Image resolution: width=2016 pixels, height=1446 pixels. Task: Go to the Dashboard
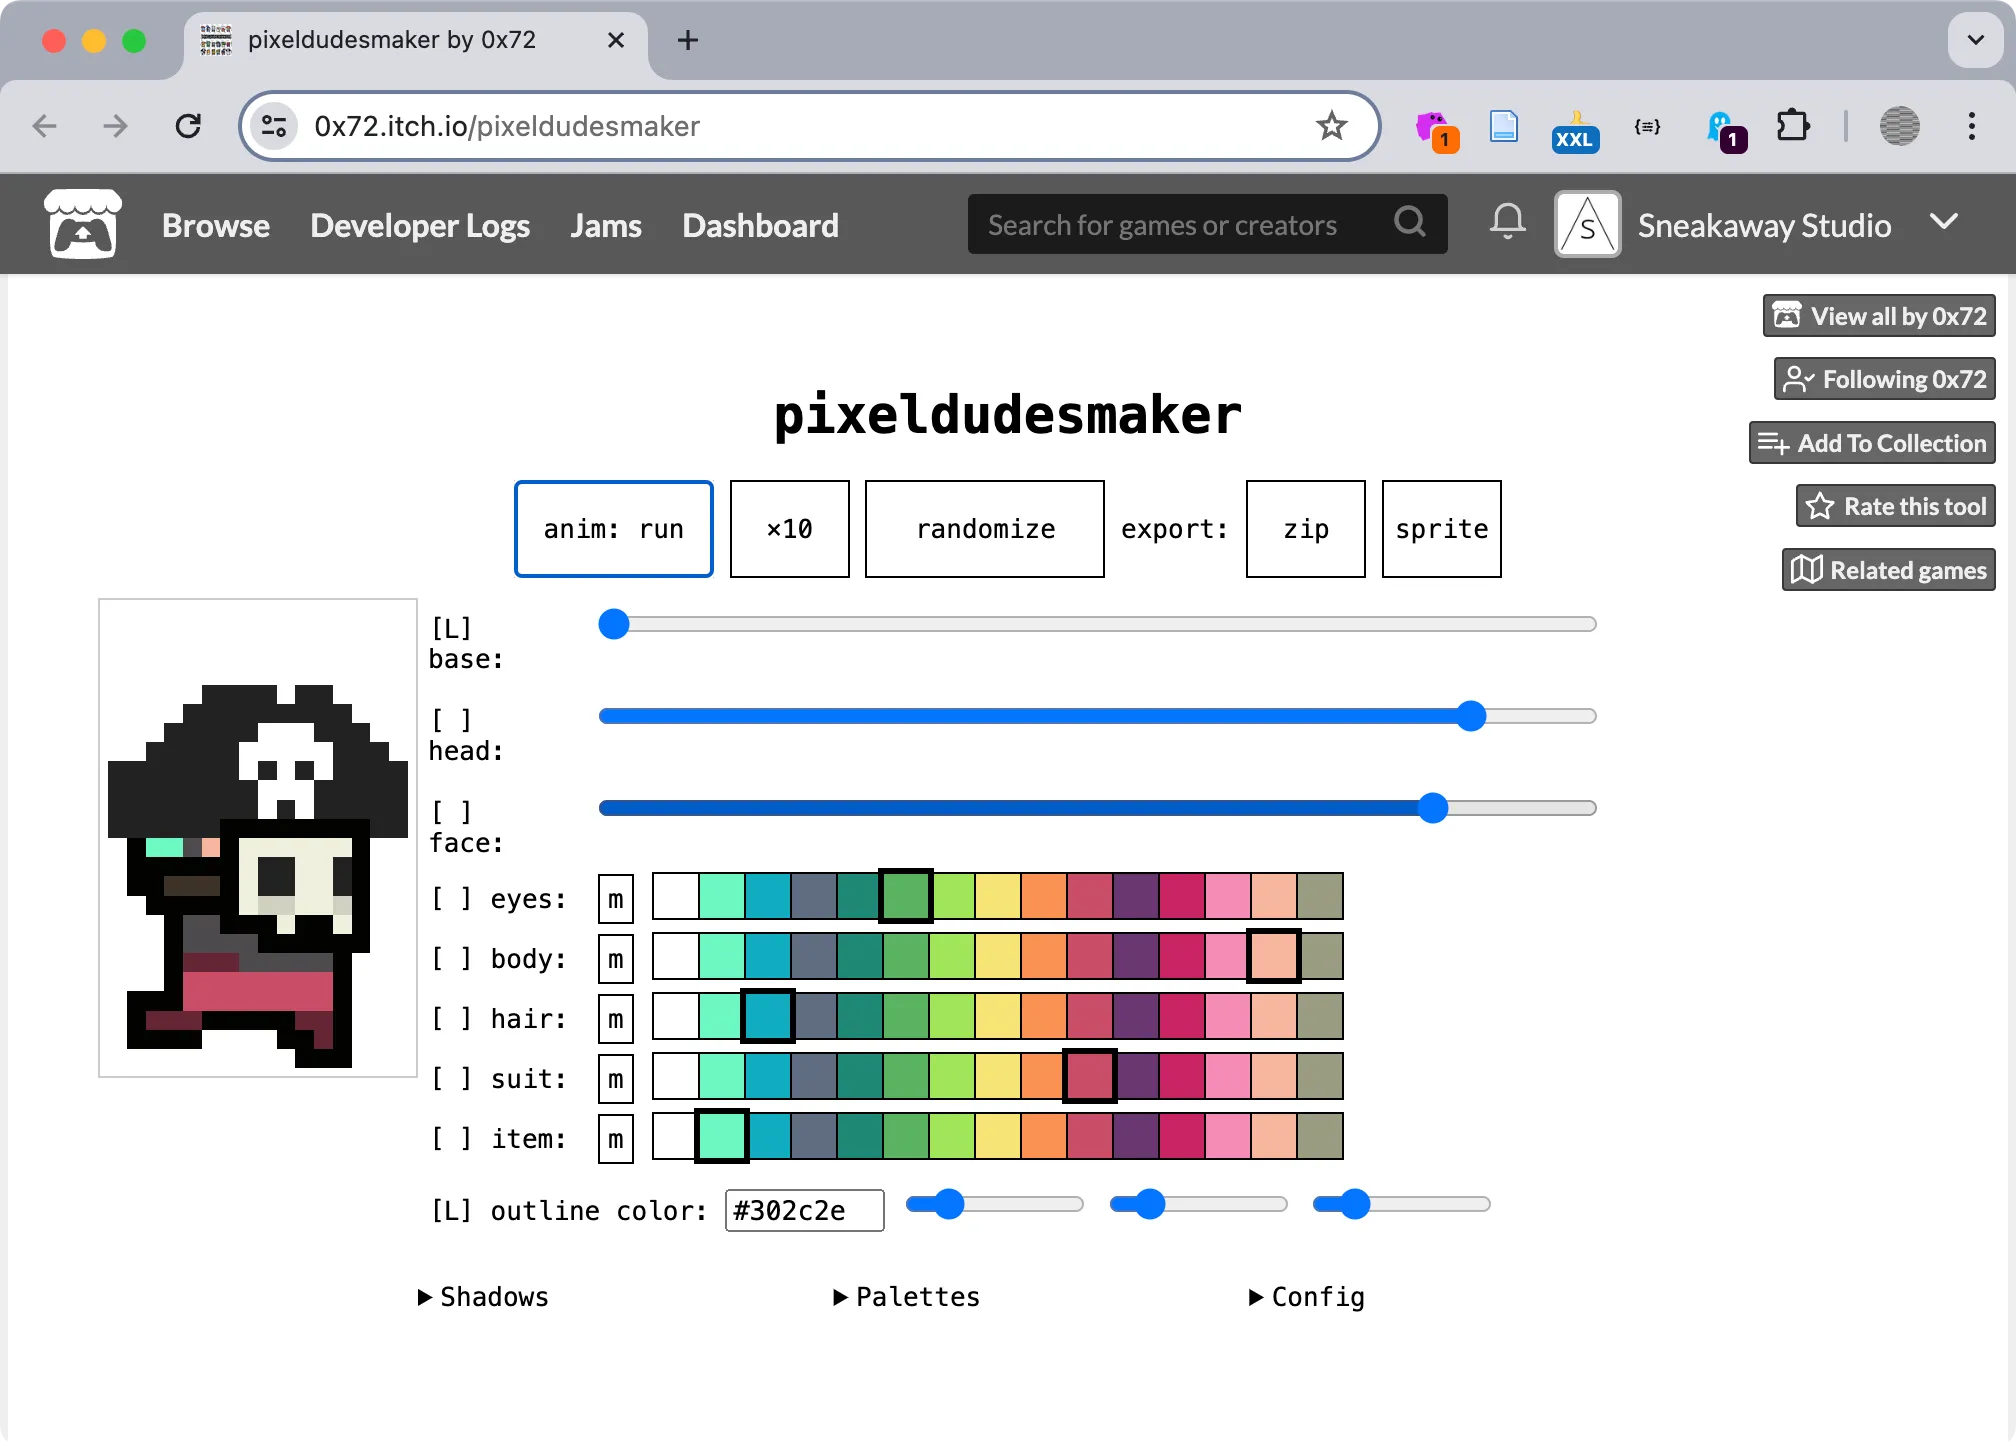tap(759, 224)
